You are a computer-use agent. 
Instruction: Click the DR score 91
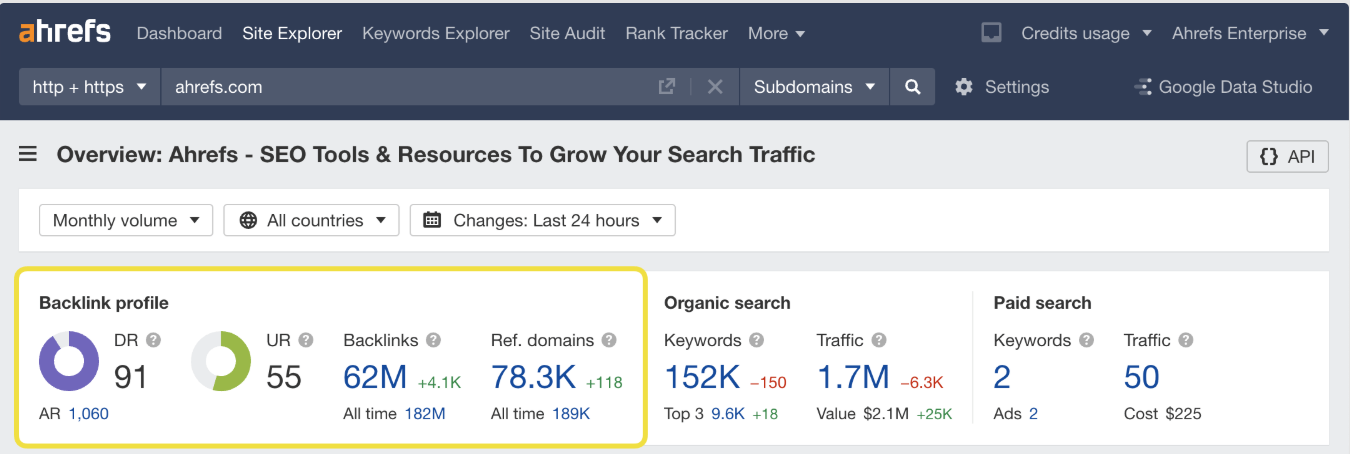tap(130, 377)
